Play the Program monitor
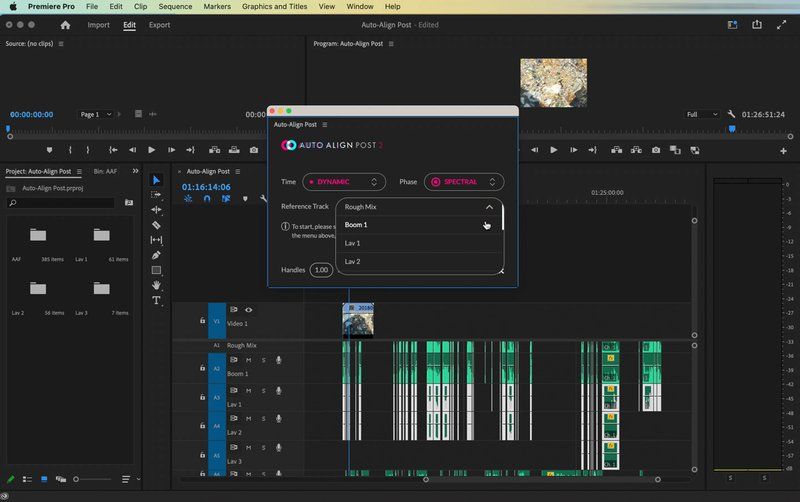 tap(554, 150)
